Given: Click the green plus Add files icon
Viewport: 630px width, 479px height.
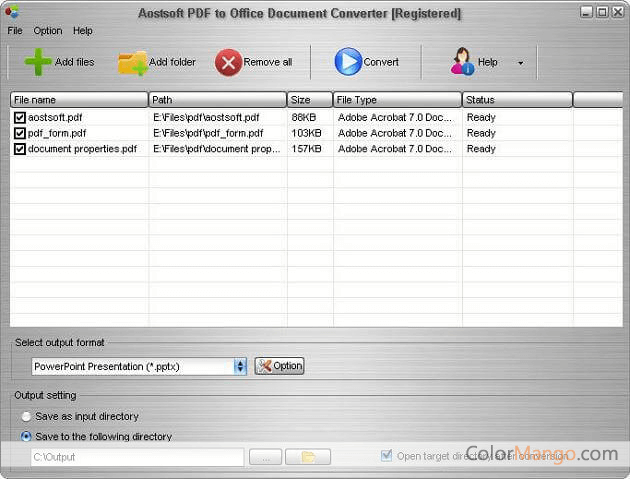Looking at the screenshot, I should coord(38,62).
